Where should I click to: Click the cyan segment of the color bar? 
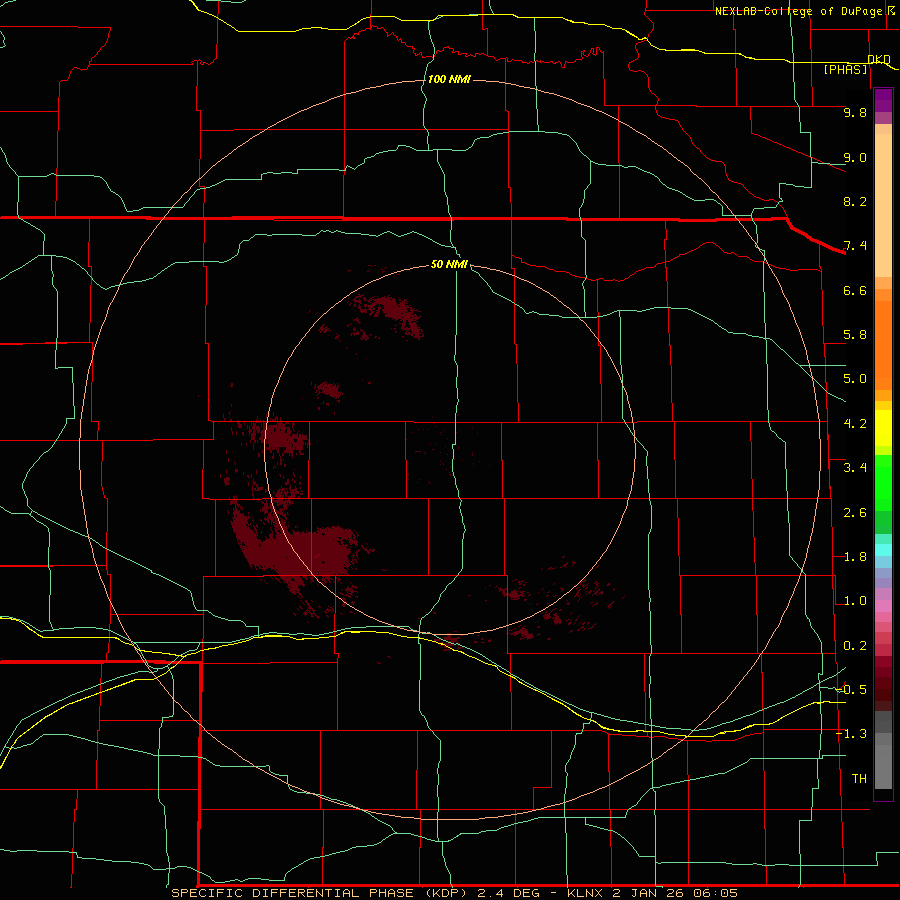(x=883, y=549)
